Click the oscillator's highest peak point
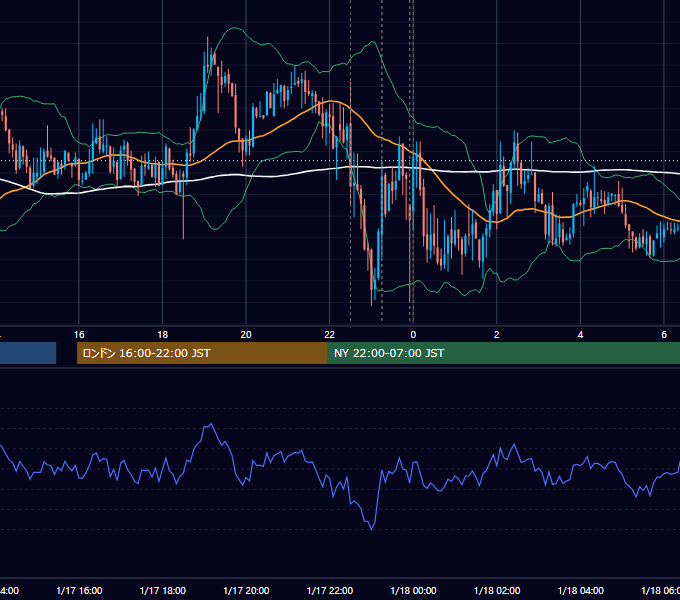Image resolution: width=680 pixels, height=600 pixels. (x=211, y=424)
